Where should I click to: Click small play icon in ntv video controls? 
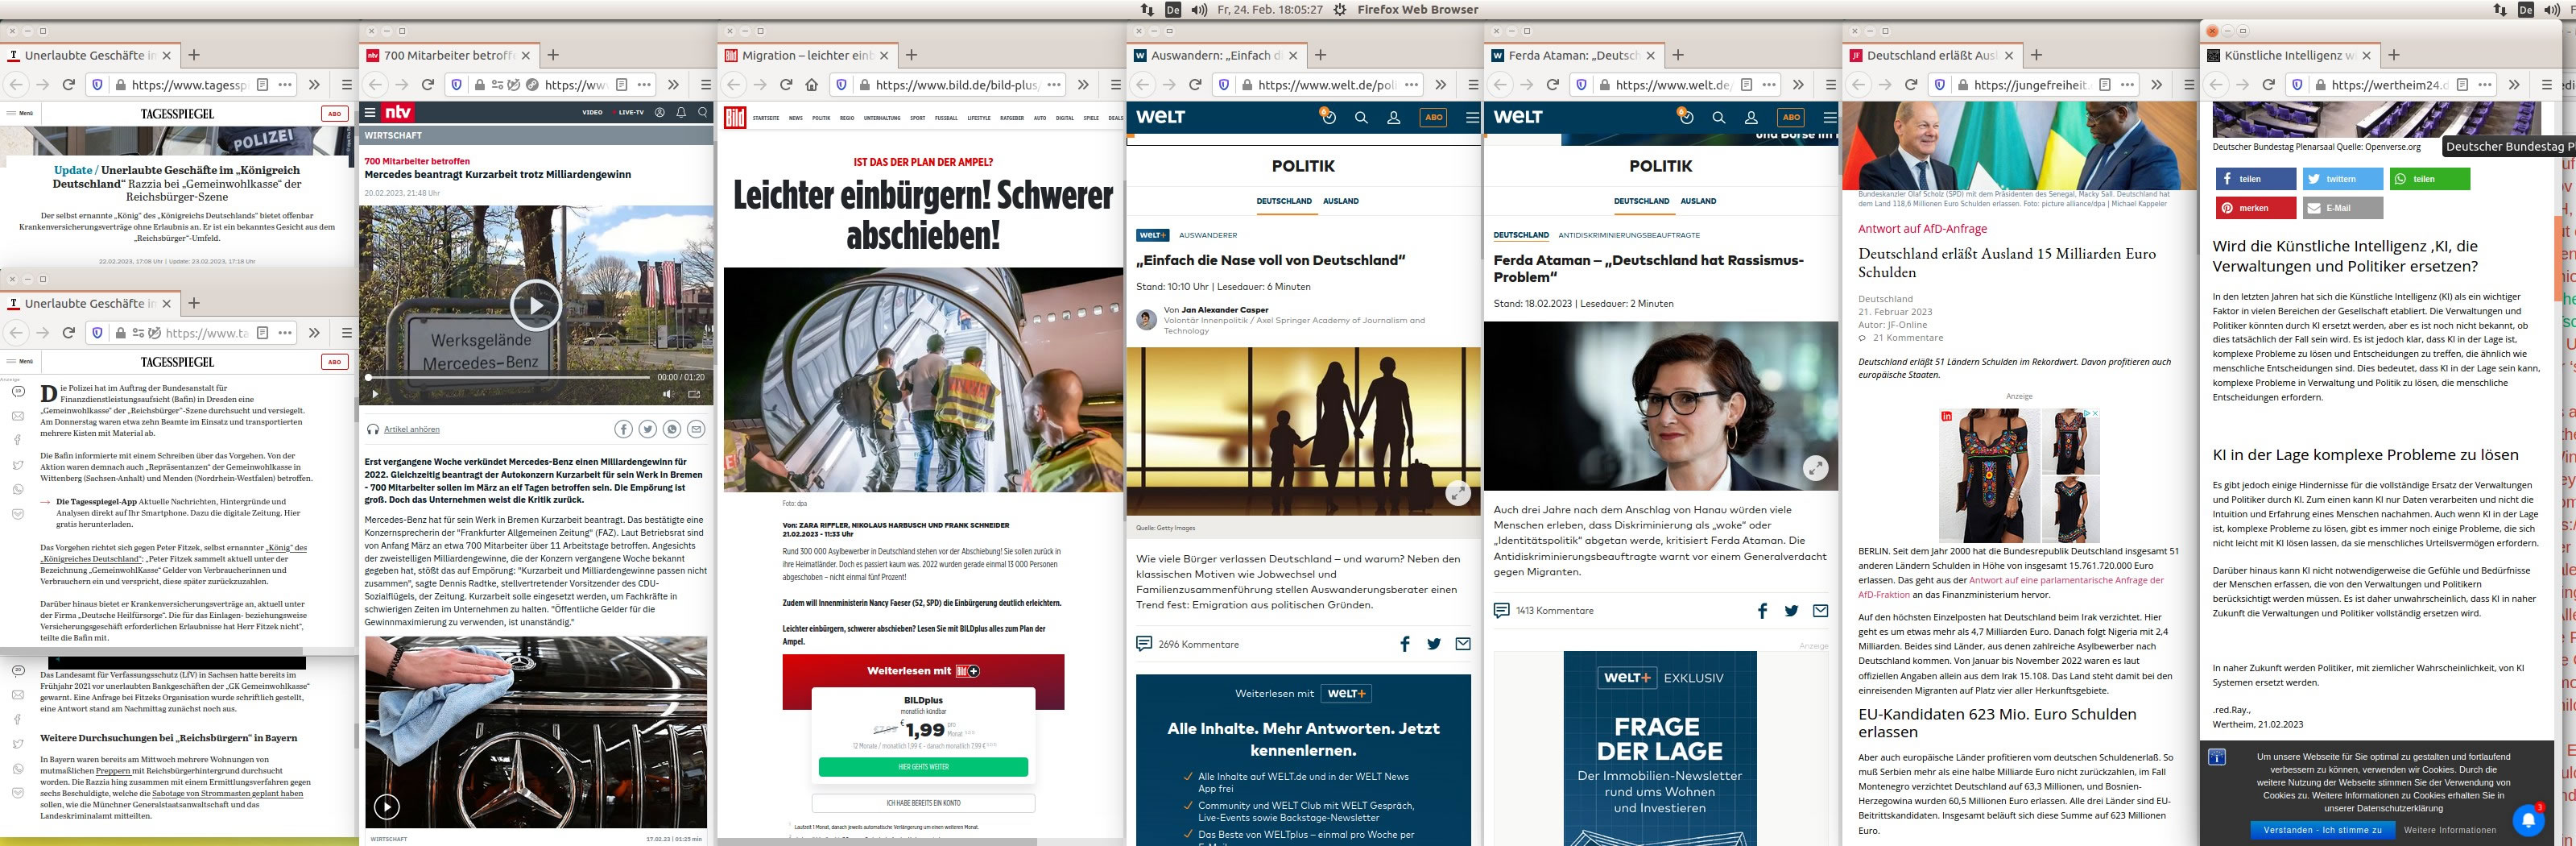(375, 394)
